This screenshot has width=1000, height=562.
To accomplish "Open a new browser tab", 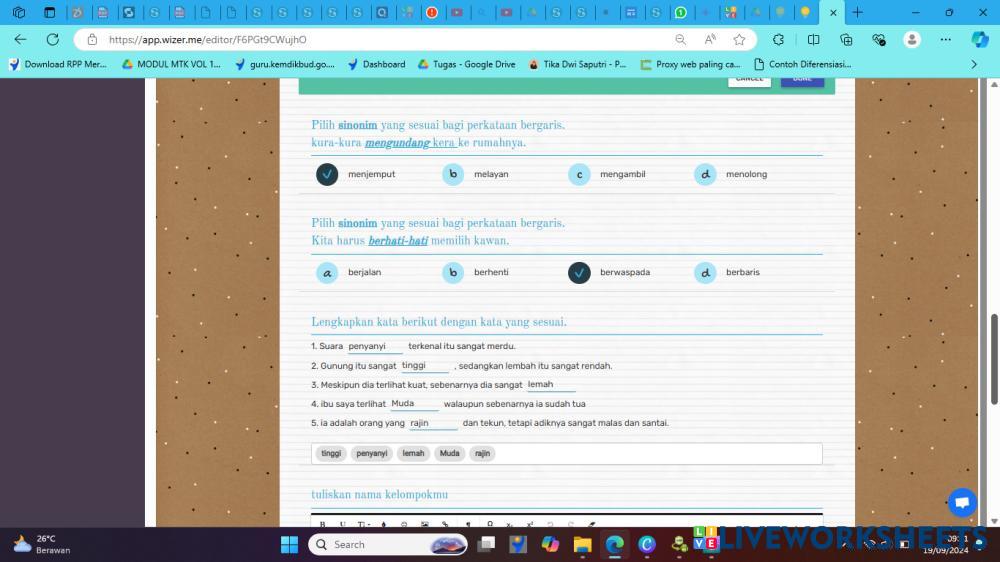I will [857, 13].
